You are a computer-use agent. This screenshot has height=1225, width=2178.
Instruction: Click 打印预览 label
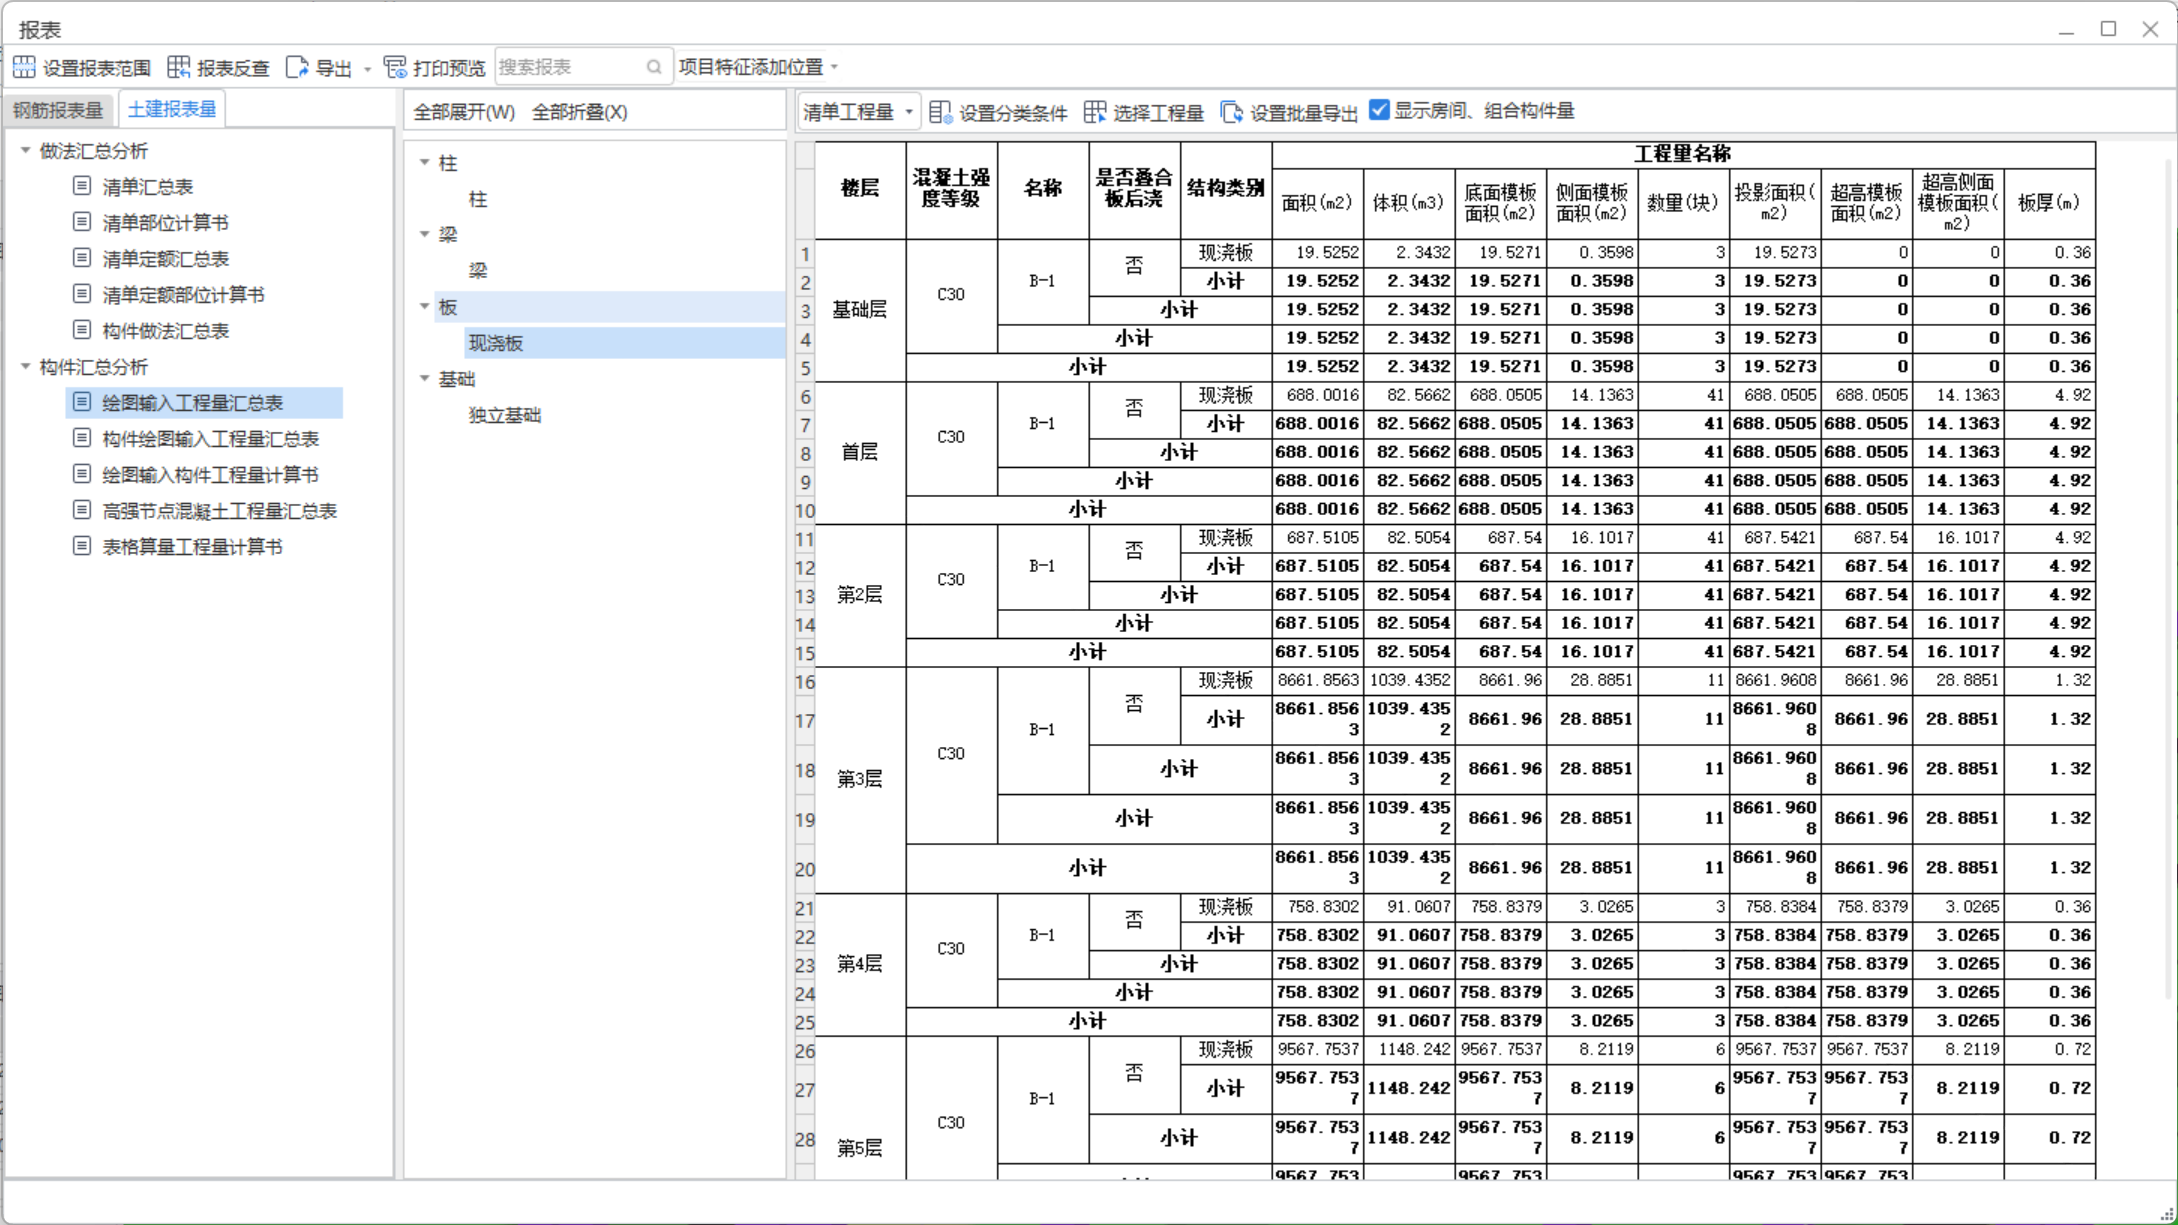pos(449,68)
